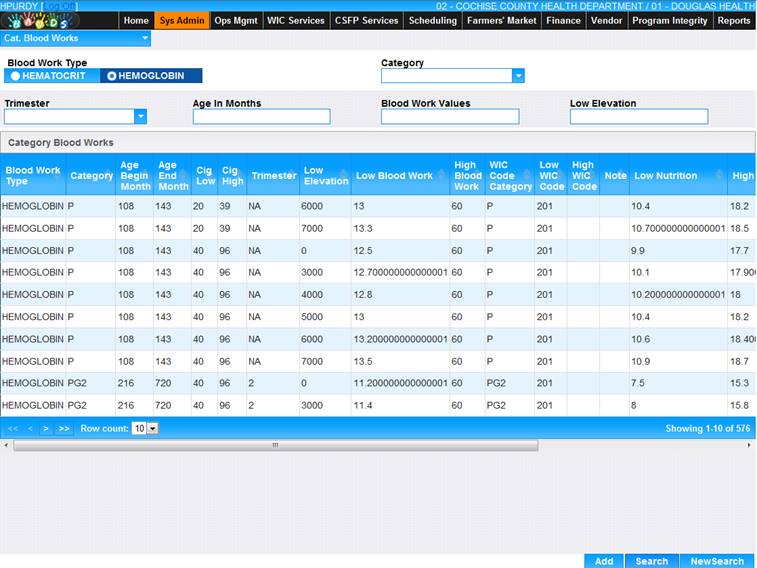The image size is (757, 568).
Task: Click the Add button
Action: tap(604, 561)
